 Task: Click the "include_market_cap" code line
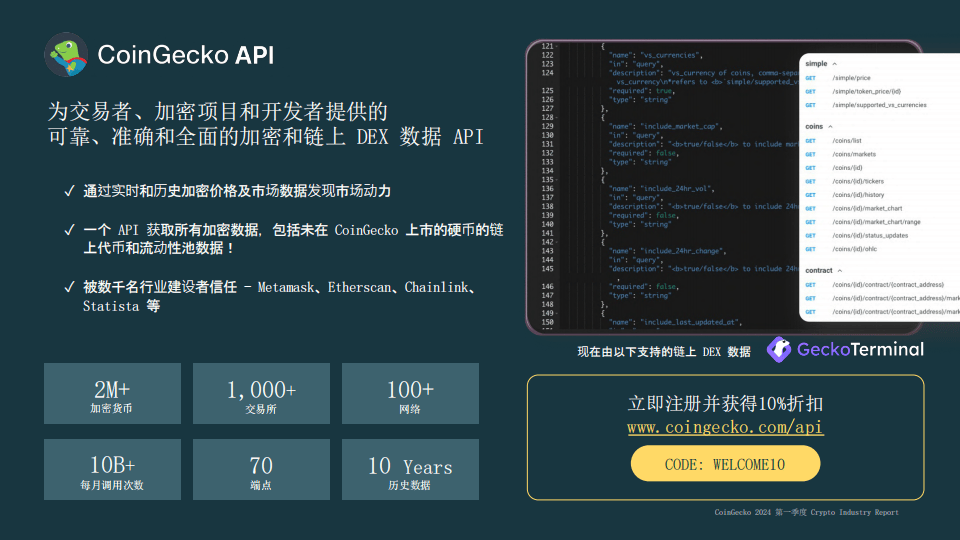point(666,126)
